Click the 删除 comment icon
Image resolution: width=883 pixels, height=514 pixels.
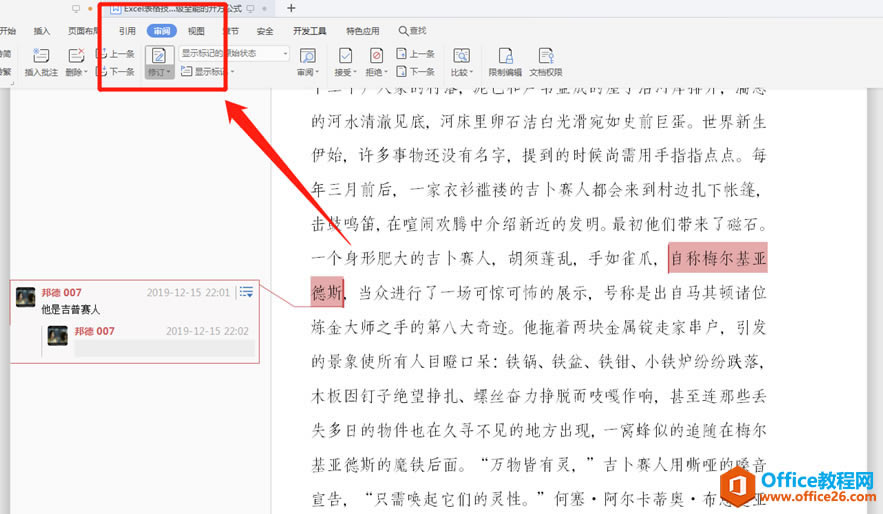point(76,56)
